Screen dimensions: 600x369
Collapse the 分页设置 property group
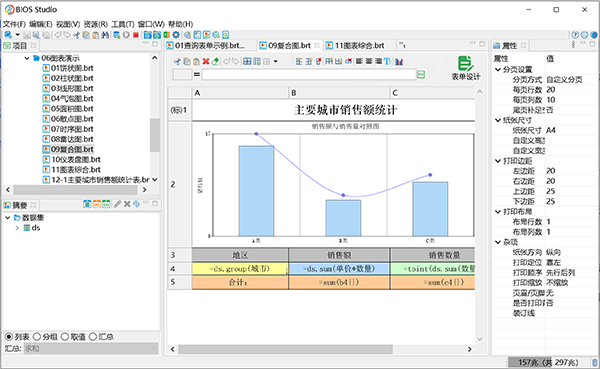498,69
